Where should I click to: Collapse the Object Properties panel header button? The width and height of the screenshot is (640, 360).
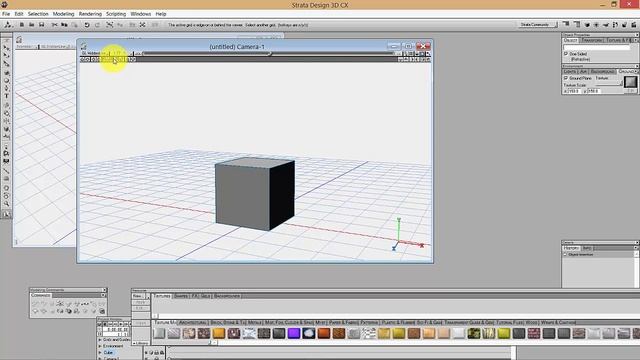point(636,35)
